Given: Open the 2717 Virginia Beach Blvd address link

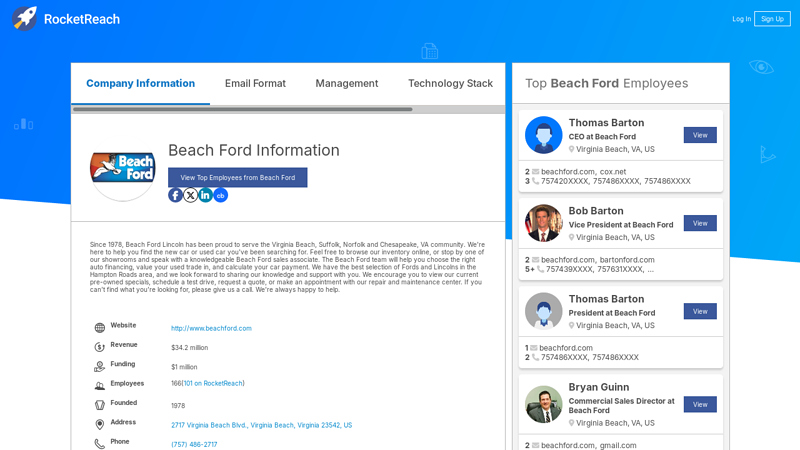Looking at the screenshot, I should tap(261, 425).
